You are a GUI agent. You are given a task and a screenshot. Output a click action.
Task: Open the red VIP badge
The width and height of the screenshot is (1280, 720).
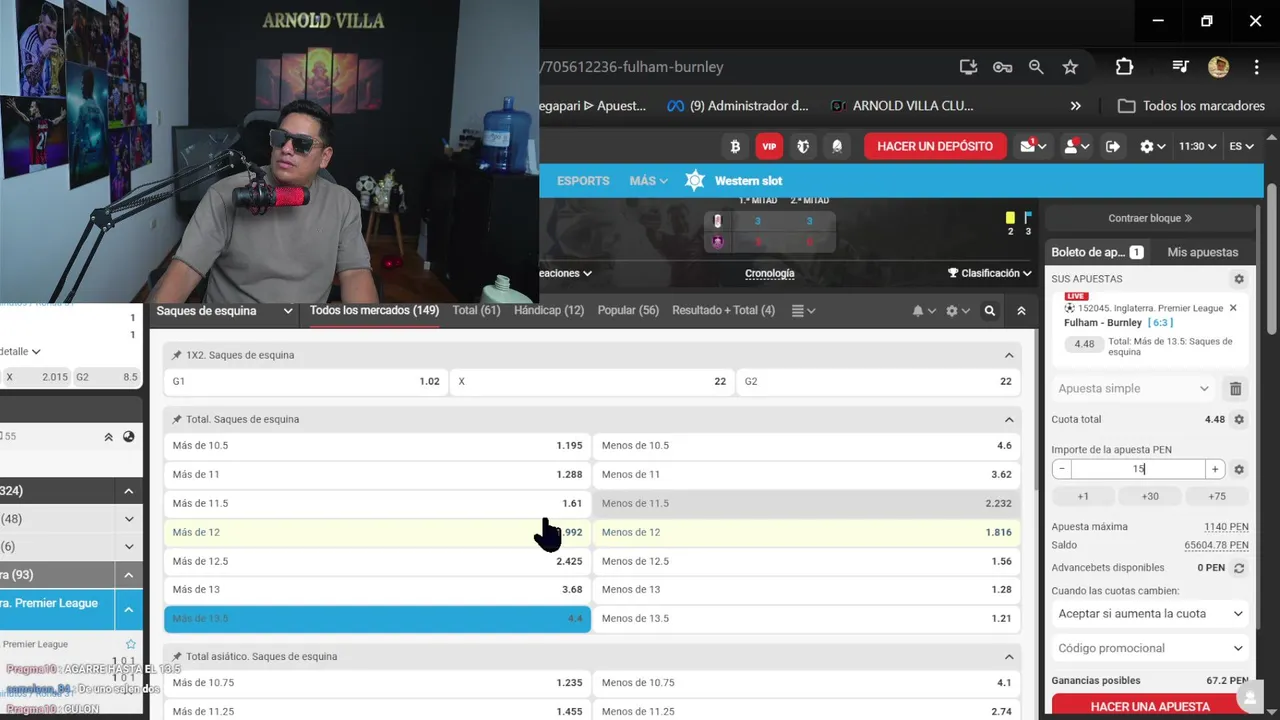click(x=769, y=146)
